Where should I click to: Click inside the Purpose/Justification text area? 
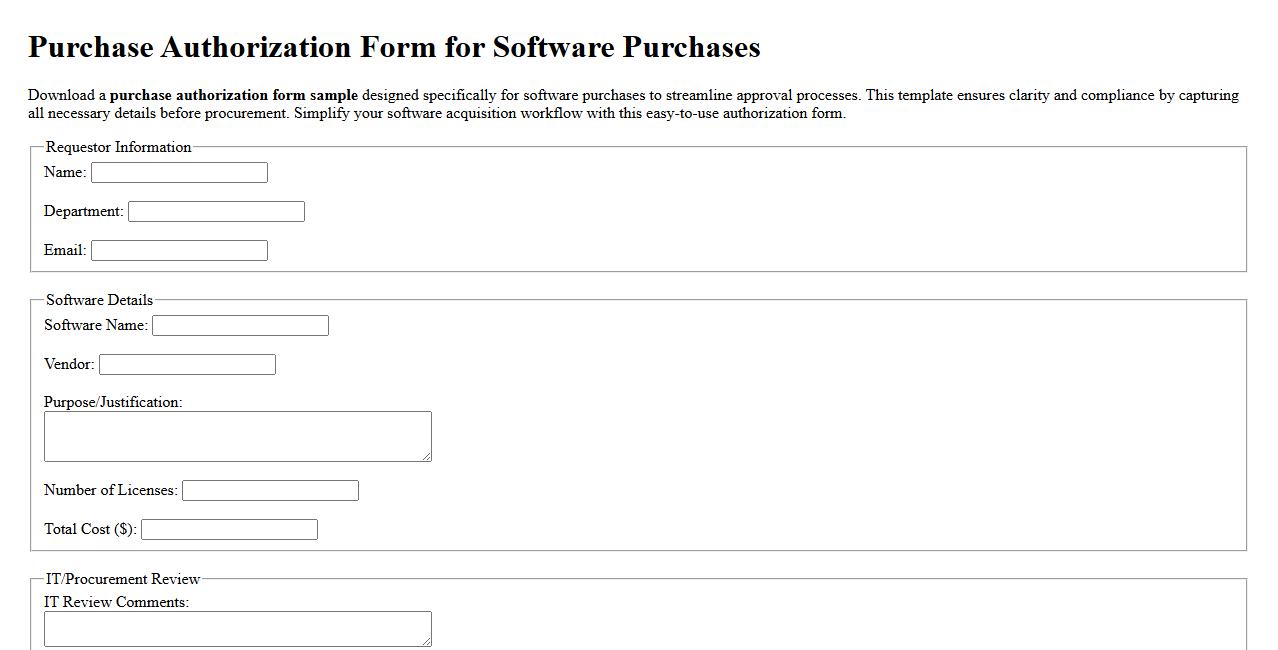(x=237, y=434)
